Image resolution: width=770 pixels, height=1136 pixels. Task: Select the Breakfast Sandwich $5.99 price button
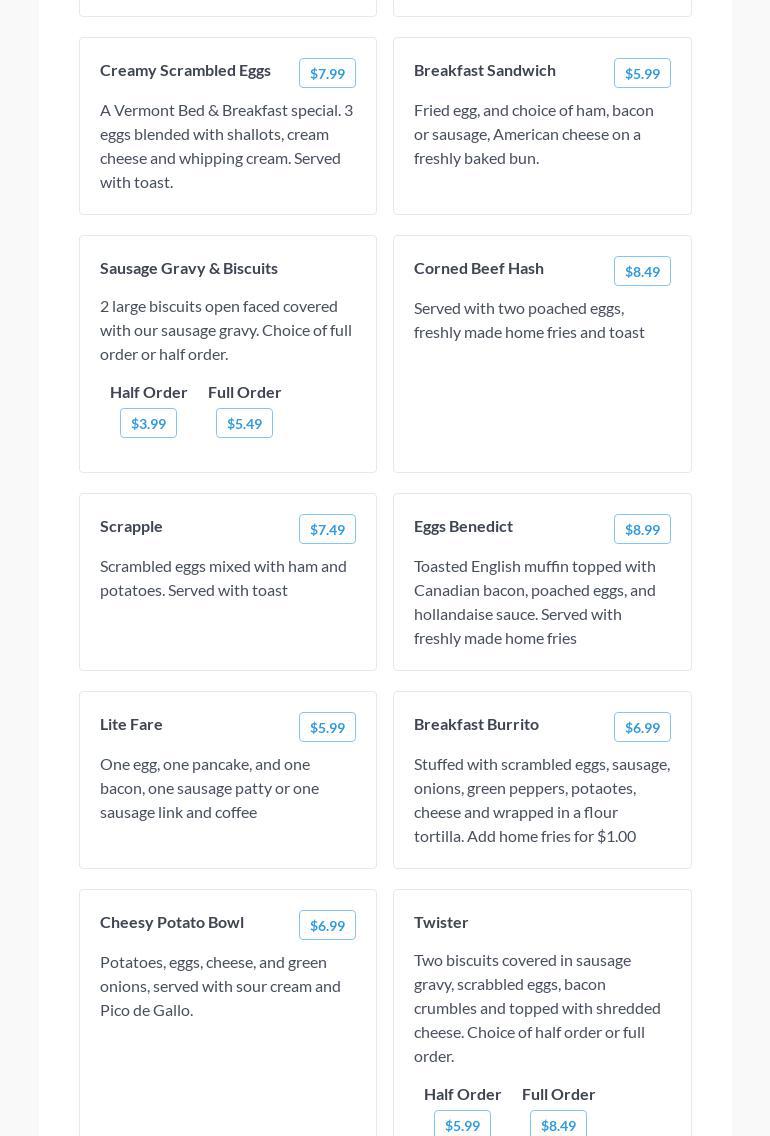pyautogui.click(x=642, y=73)
